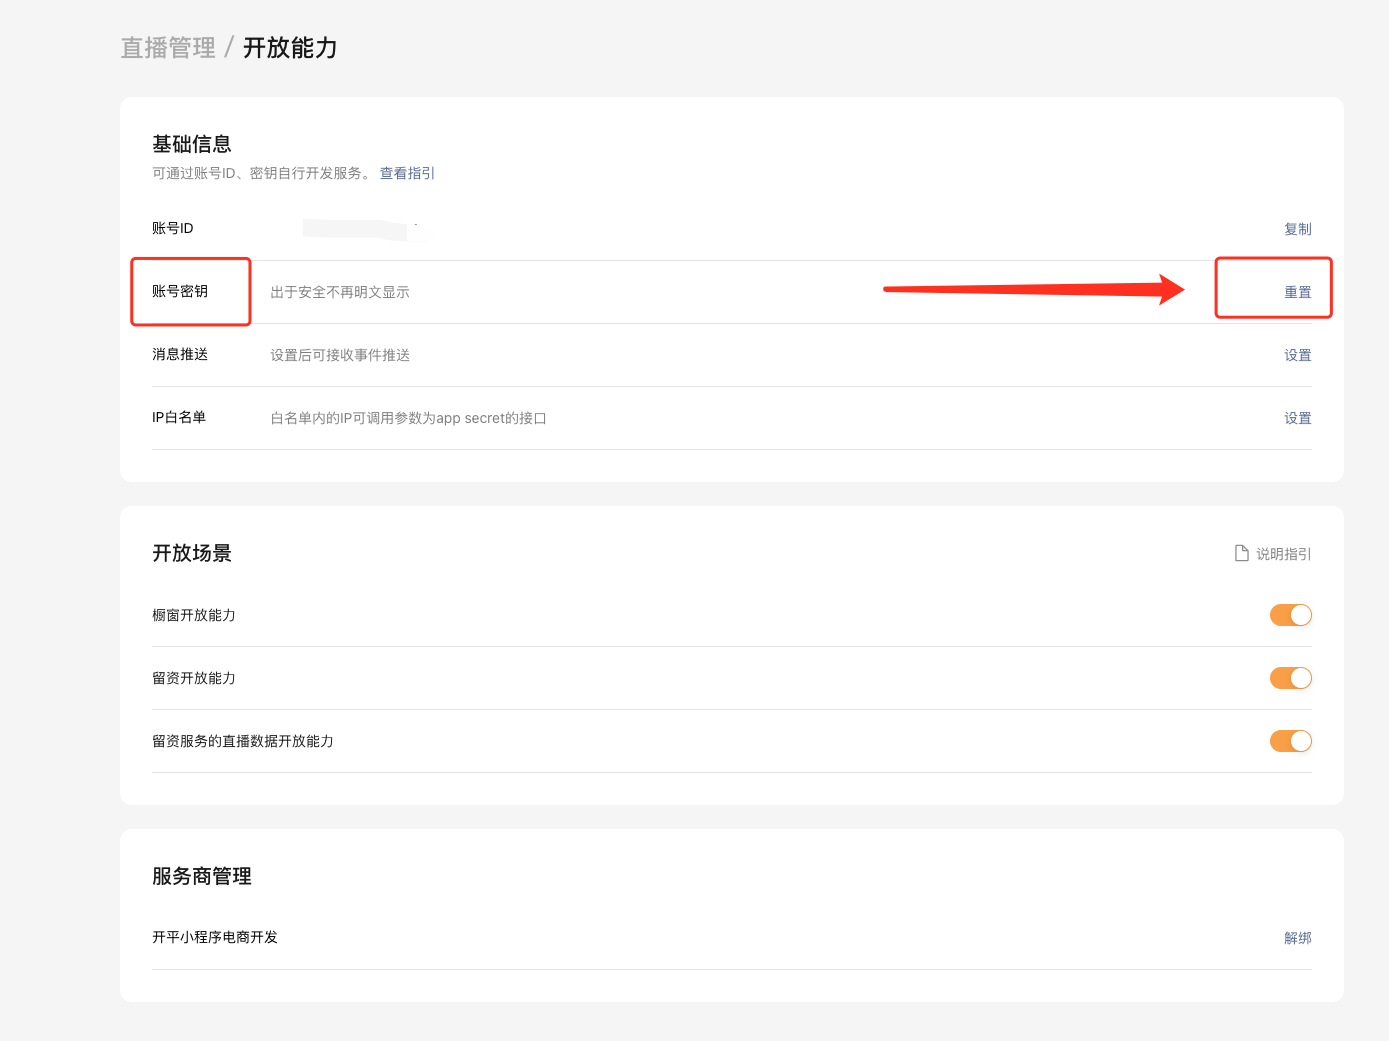Click the 服务商管理 section heading
Screen dimensions: 1389x1041
tap(202, 876)
